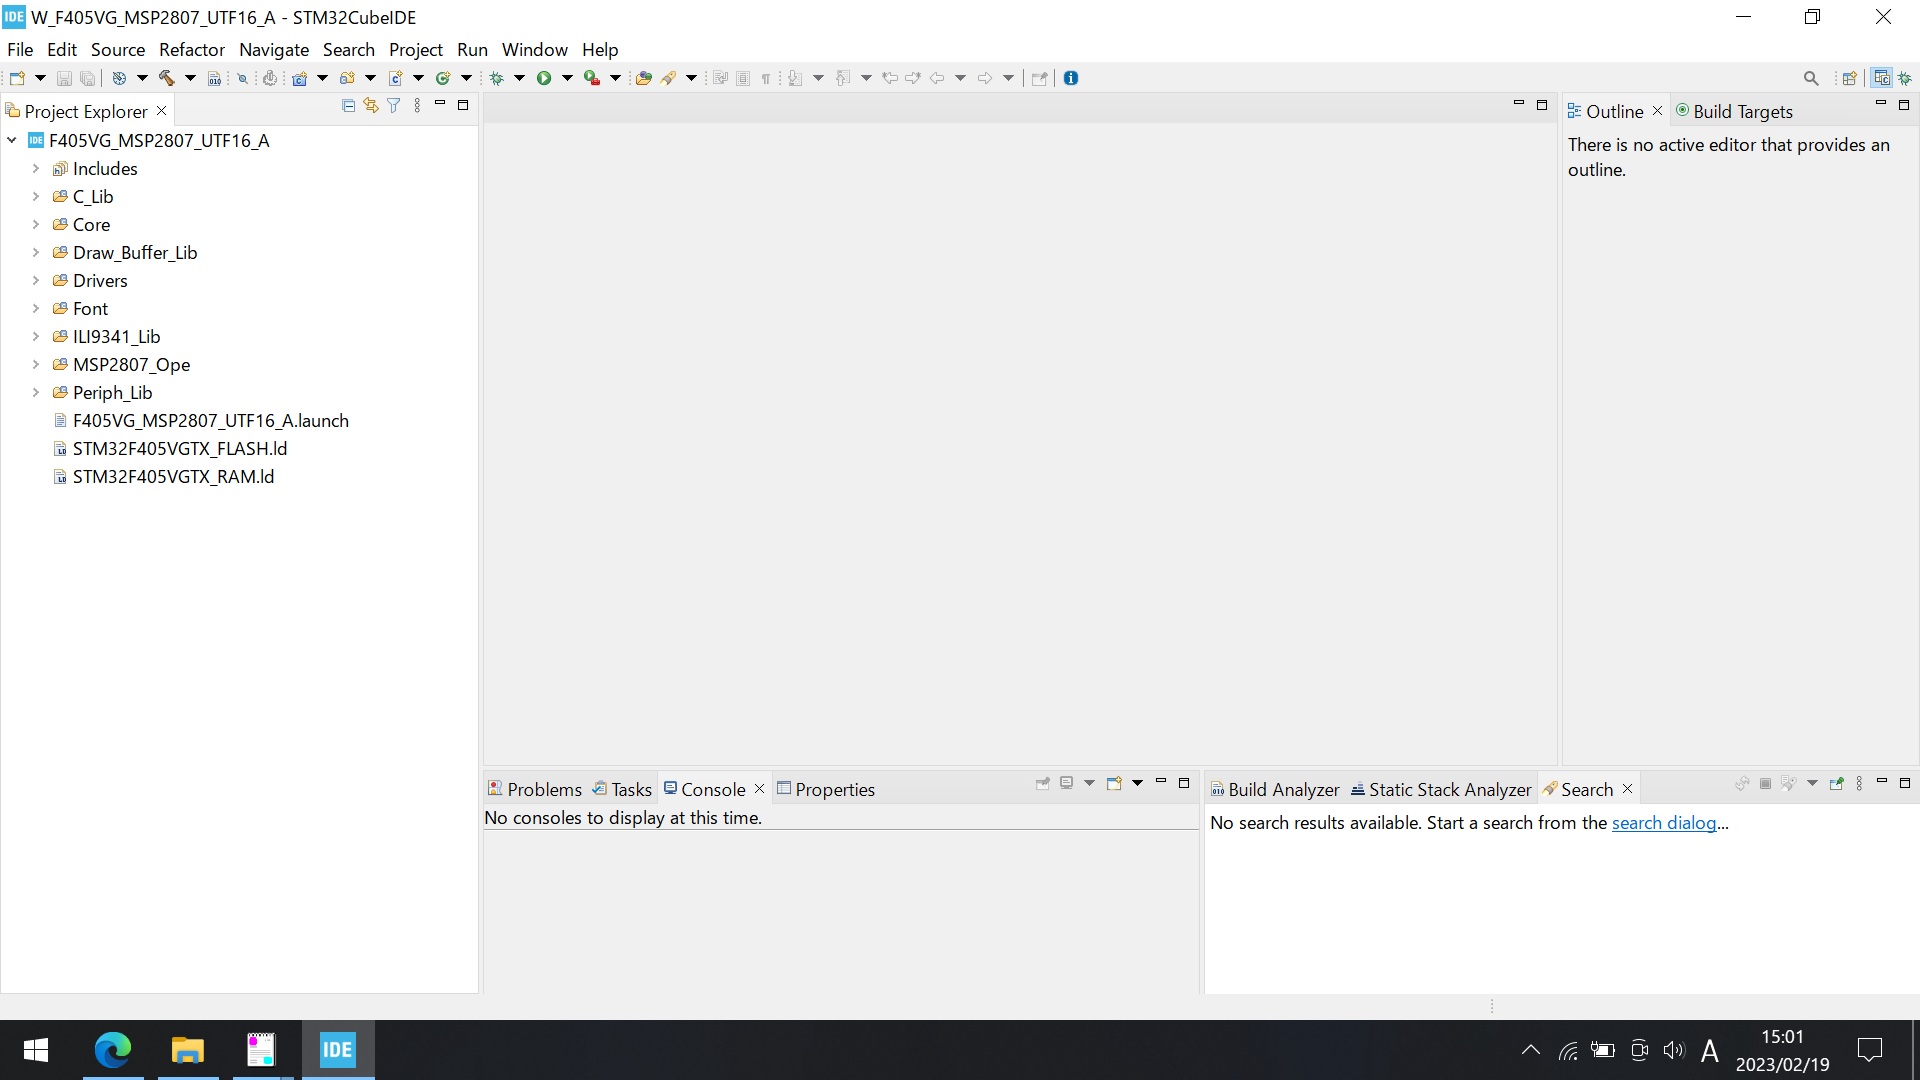Open Microsoft Edge from the taskbar
This screenshot has height=1080, width=1920.
(x=112, y=1050)
